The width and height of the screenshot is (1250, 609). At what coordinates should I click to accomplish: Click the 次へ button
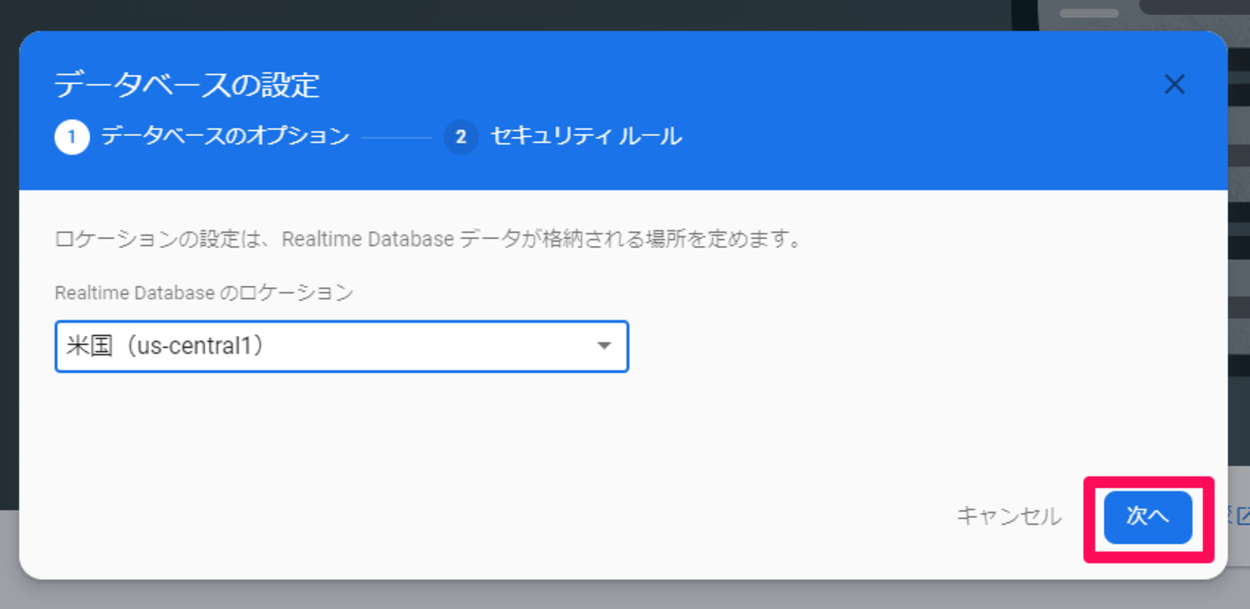click(1148, 517)
